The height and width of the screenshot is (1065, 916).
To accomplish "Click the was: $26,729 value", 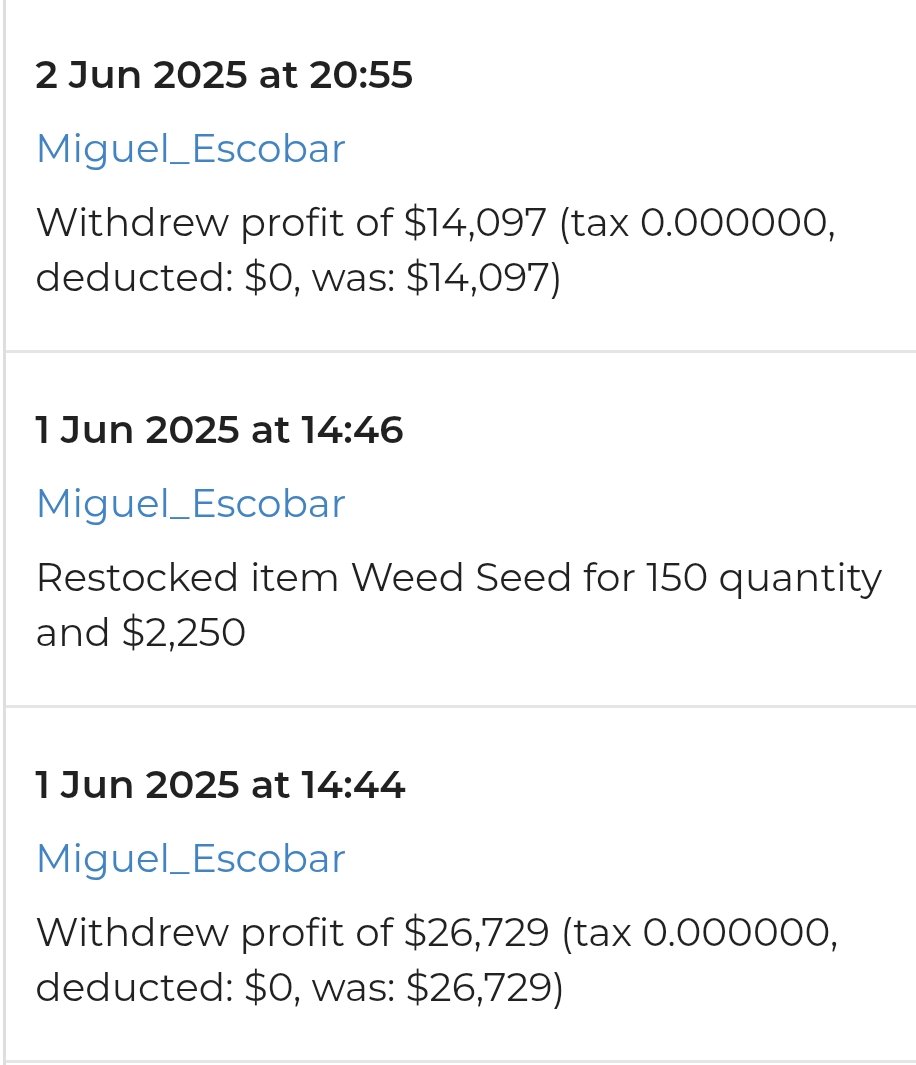I will tap(437, 988).
